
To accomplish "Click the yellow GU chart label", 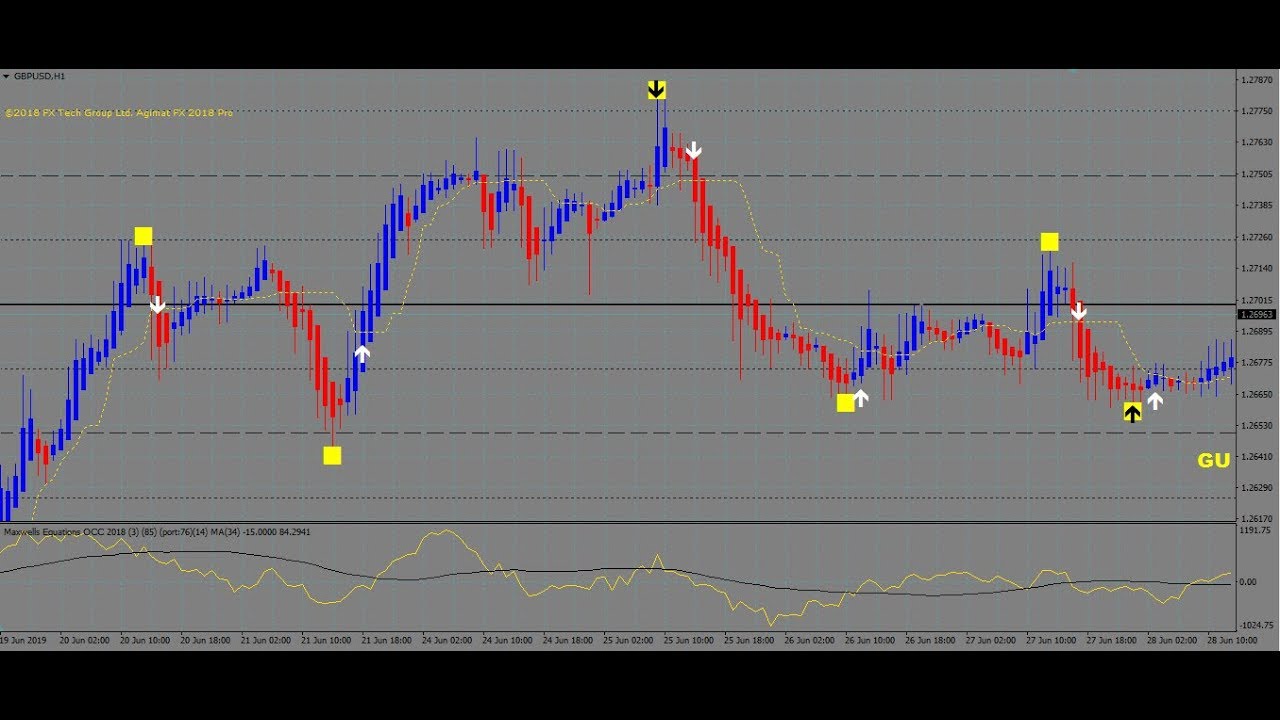I will tap(1214, 460).
